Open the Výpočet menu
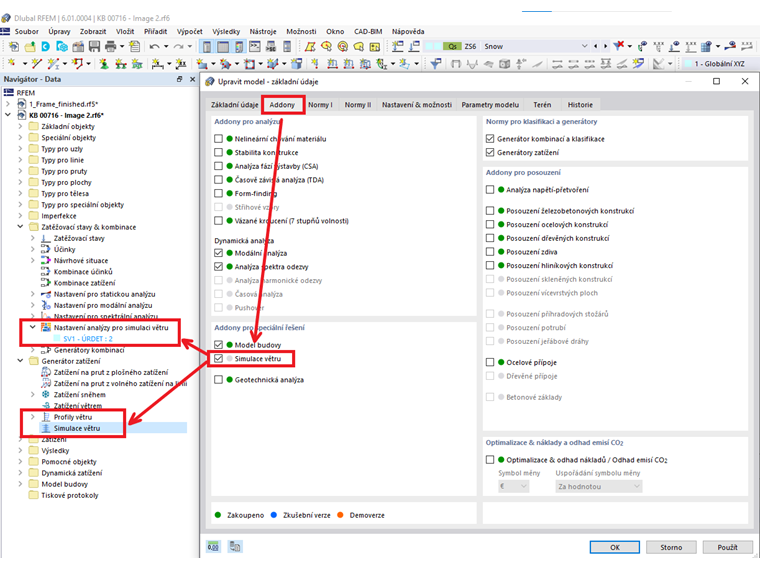This screenshot has width=760, height=570. (x=190, y=31)
